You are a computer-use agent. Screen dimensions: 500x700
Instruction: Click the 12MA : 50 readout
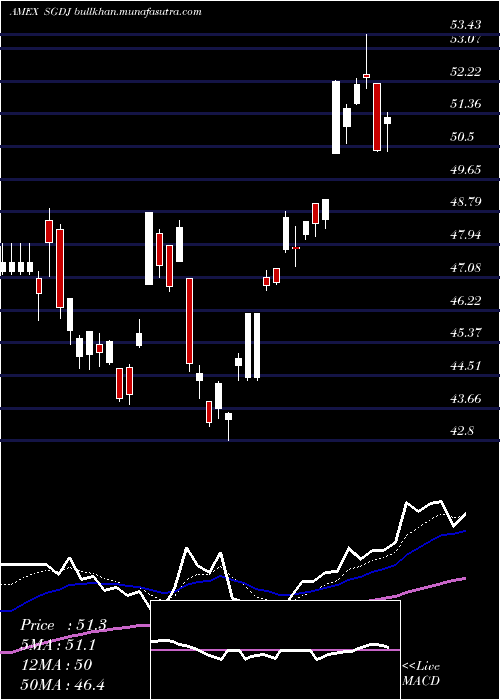pyautogui.click(x=56, y=665)
